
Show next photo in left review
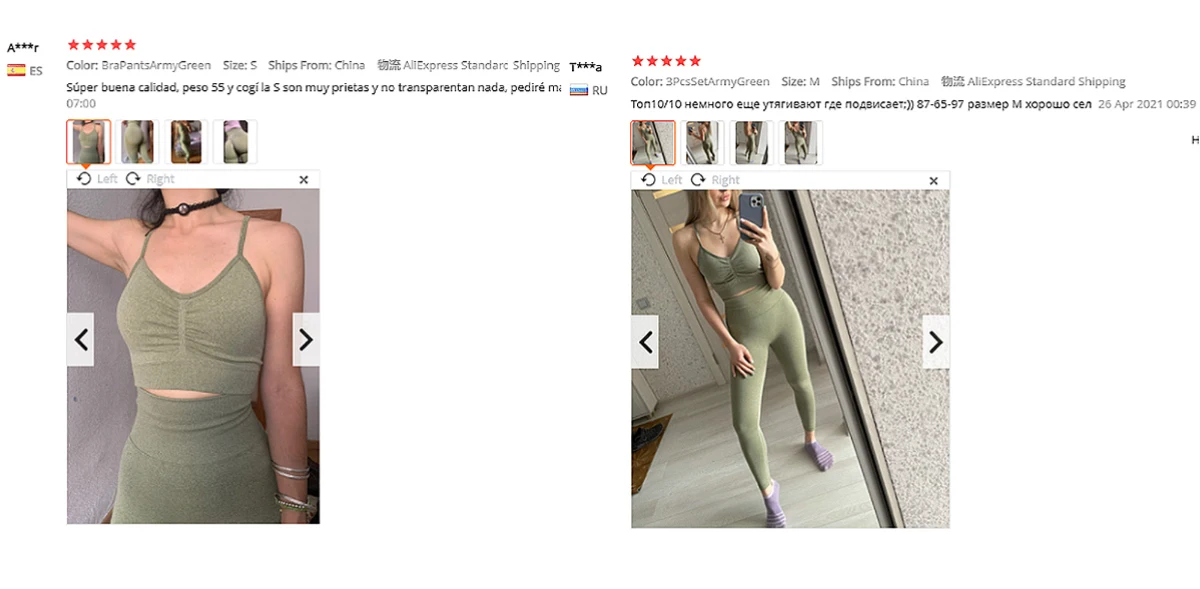[x=306, y=340]
